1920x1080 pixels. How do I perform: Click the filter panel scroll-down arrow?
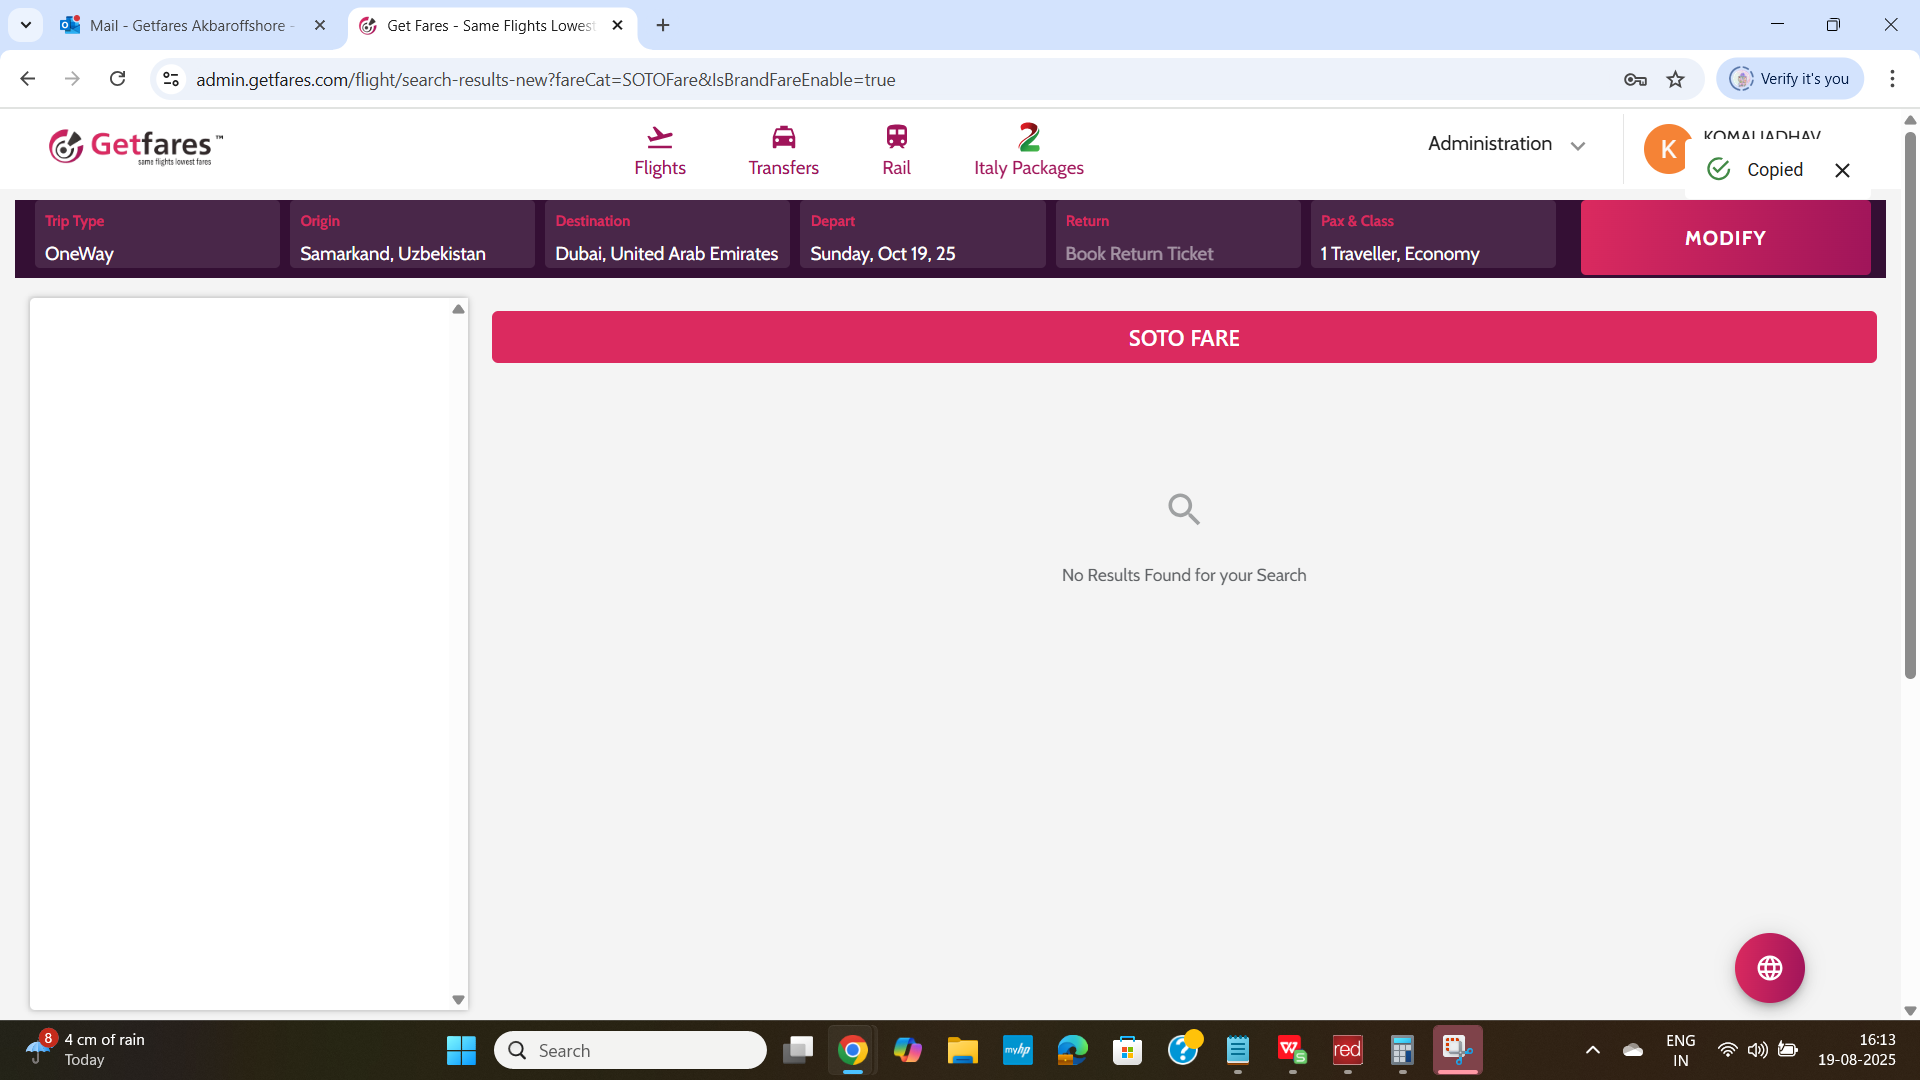pyautogui.click(x=458, y=1000)
